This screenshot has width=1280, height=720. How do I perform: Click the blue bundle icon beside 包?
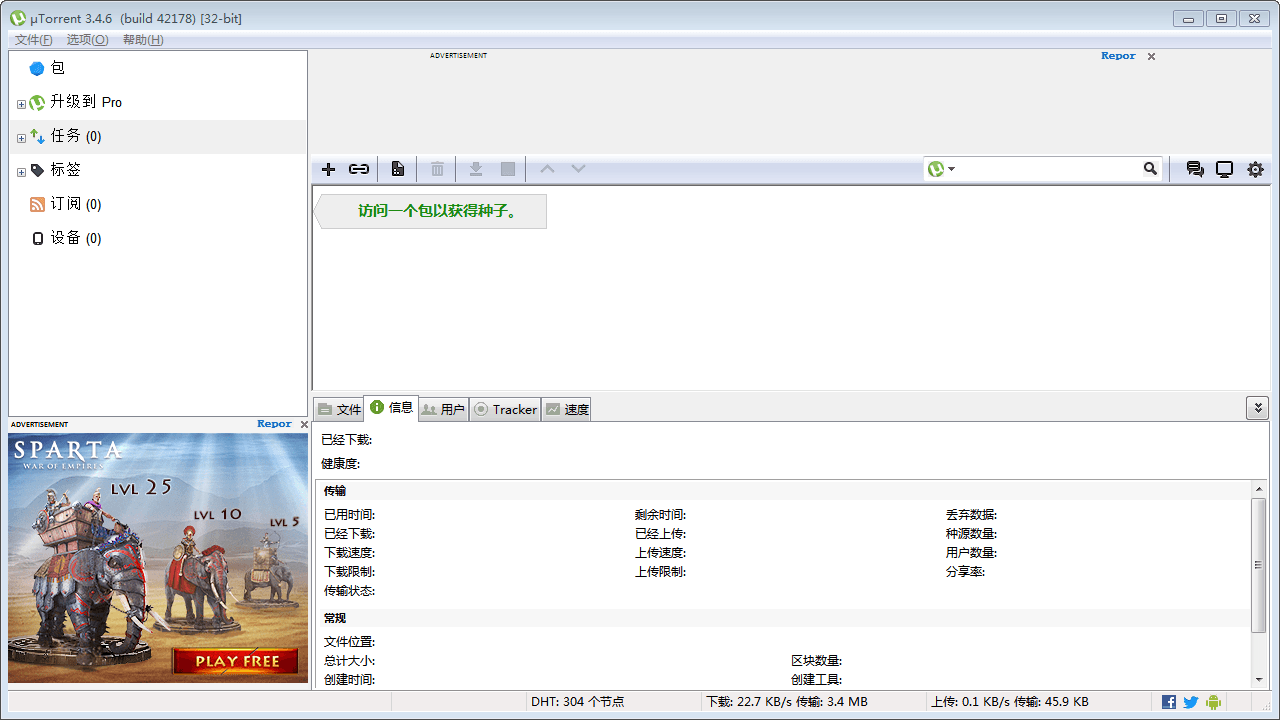tap(37, 69)
